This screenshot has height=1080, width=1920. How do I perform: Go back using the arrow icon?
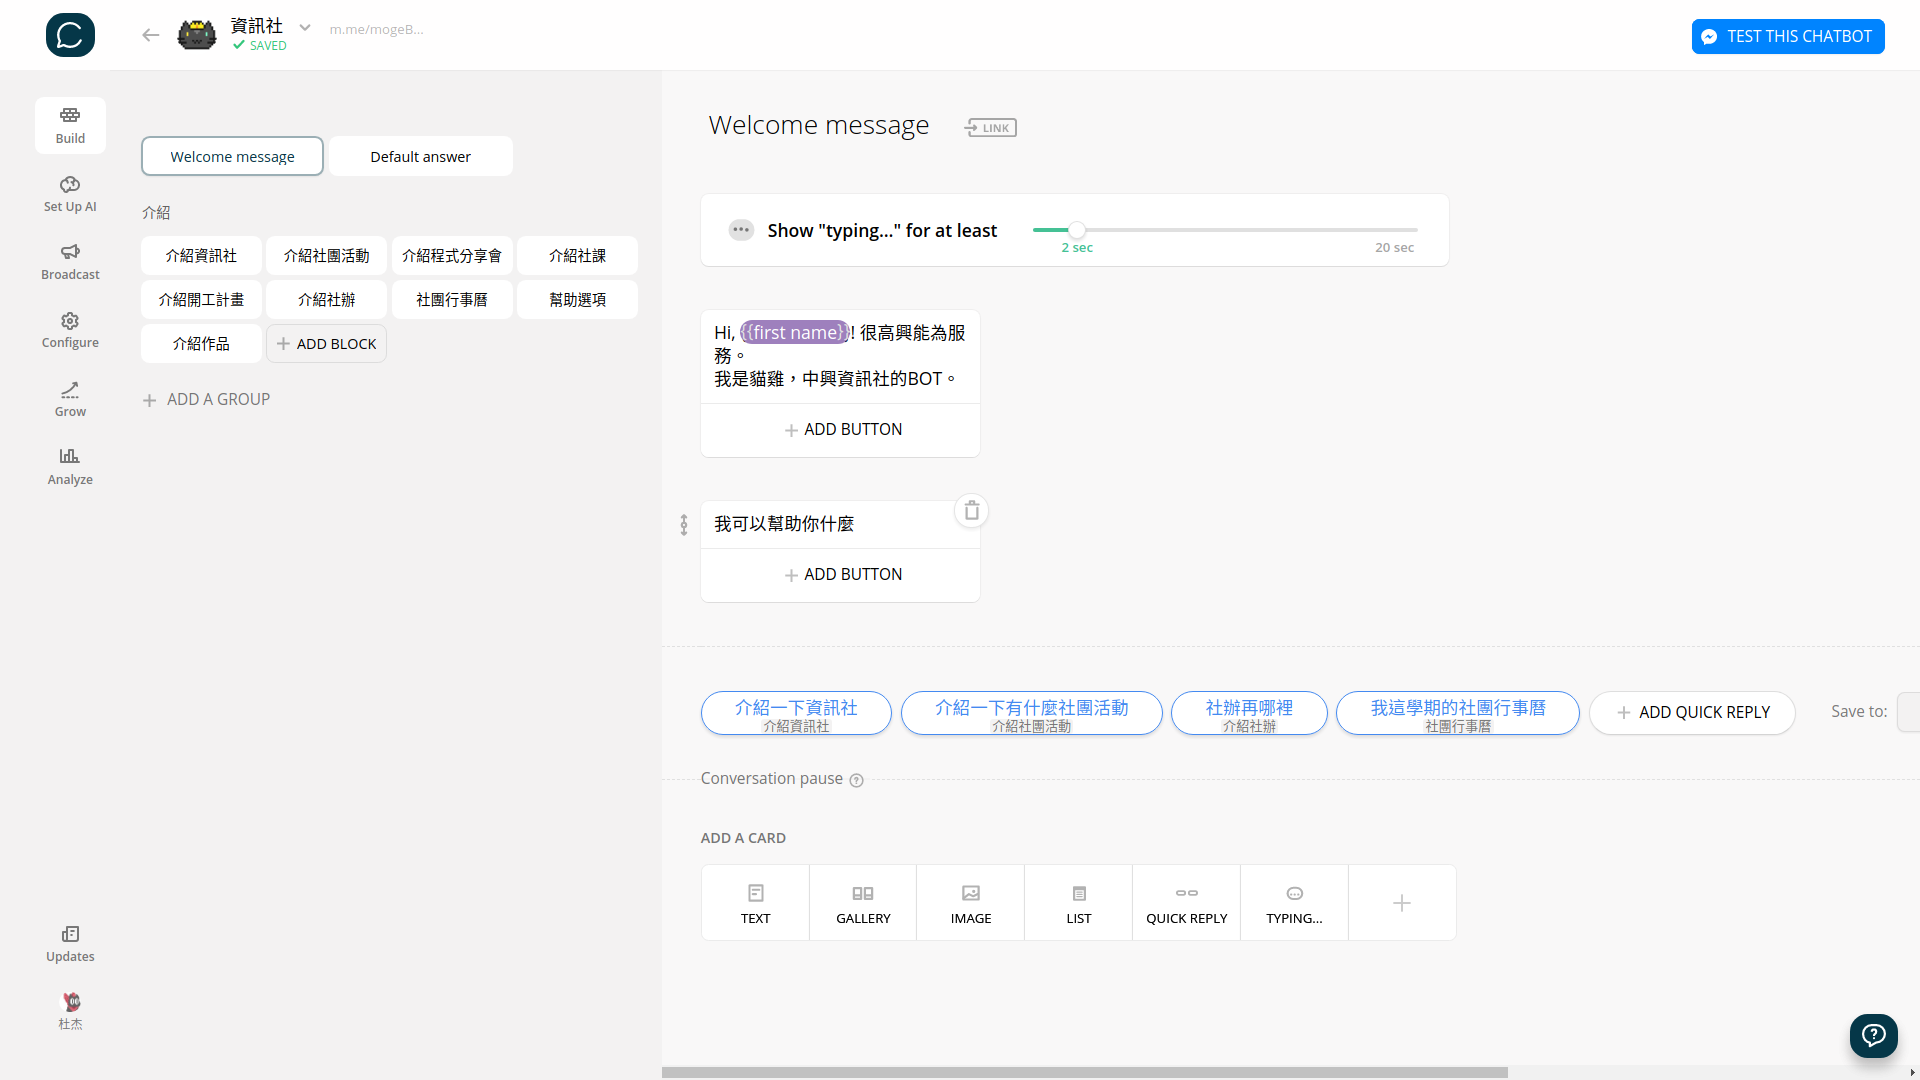(151, 35)
